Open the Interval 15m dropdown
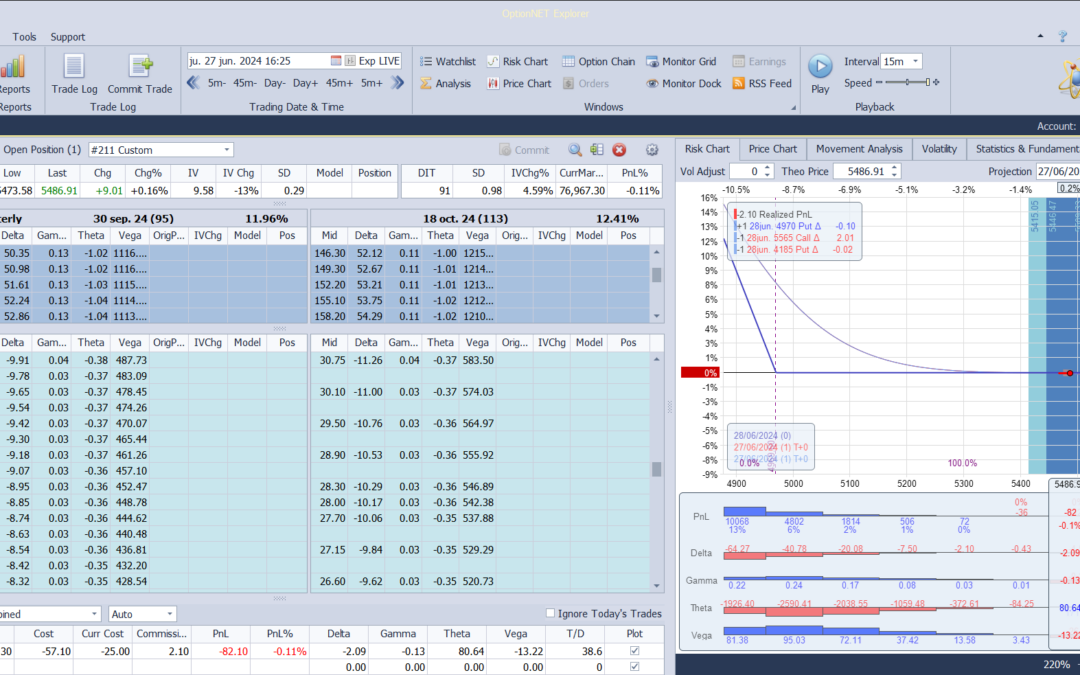The height and width of the screenshot is (675, 1080). click(915, 62)
